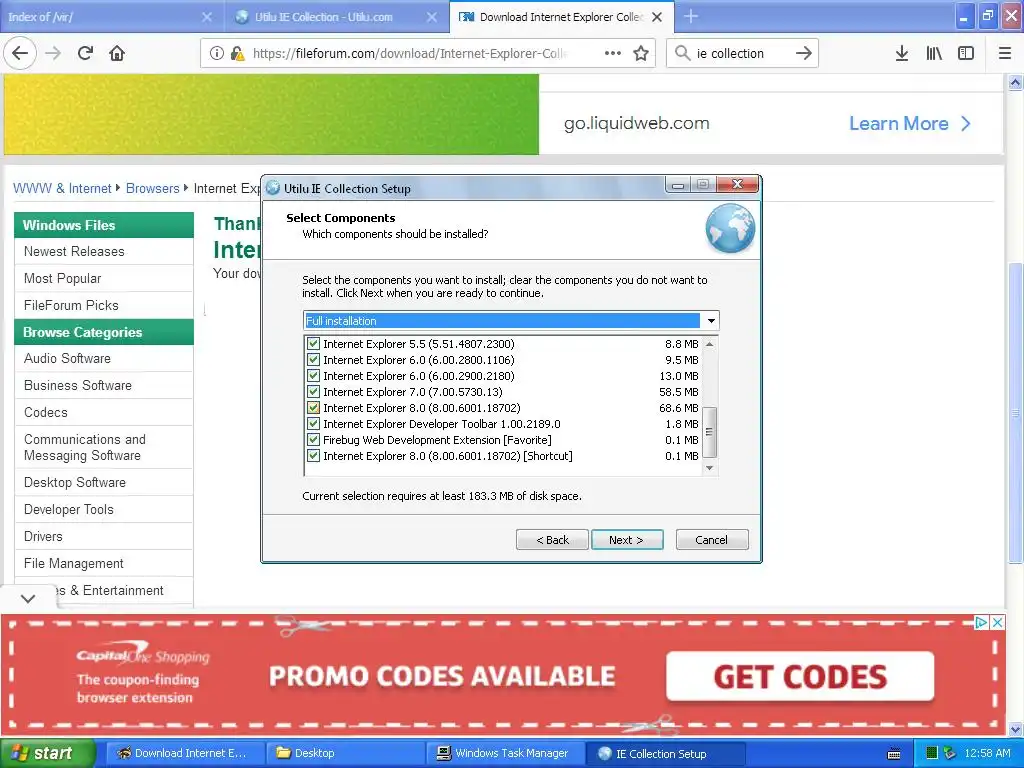Show site information icon in address bar
The image size is (1024, 768).
[217, 53]
